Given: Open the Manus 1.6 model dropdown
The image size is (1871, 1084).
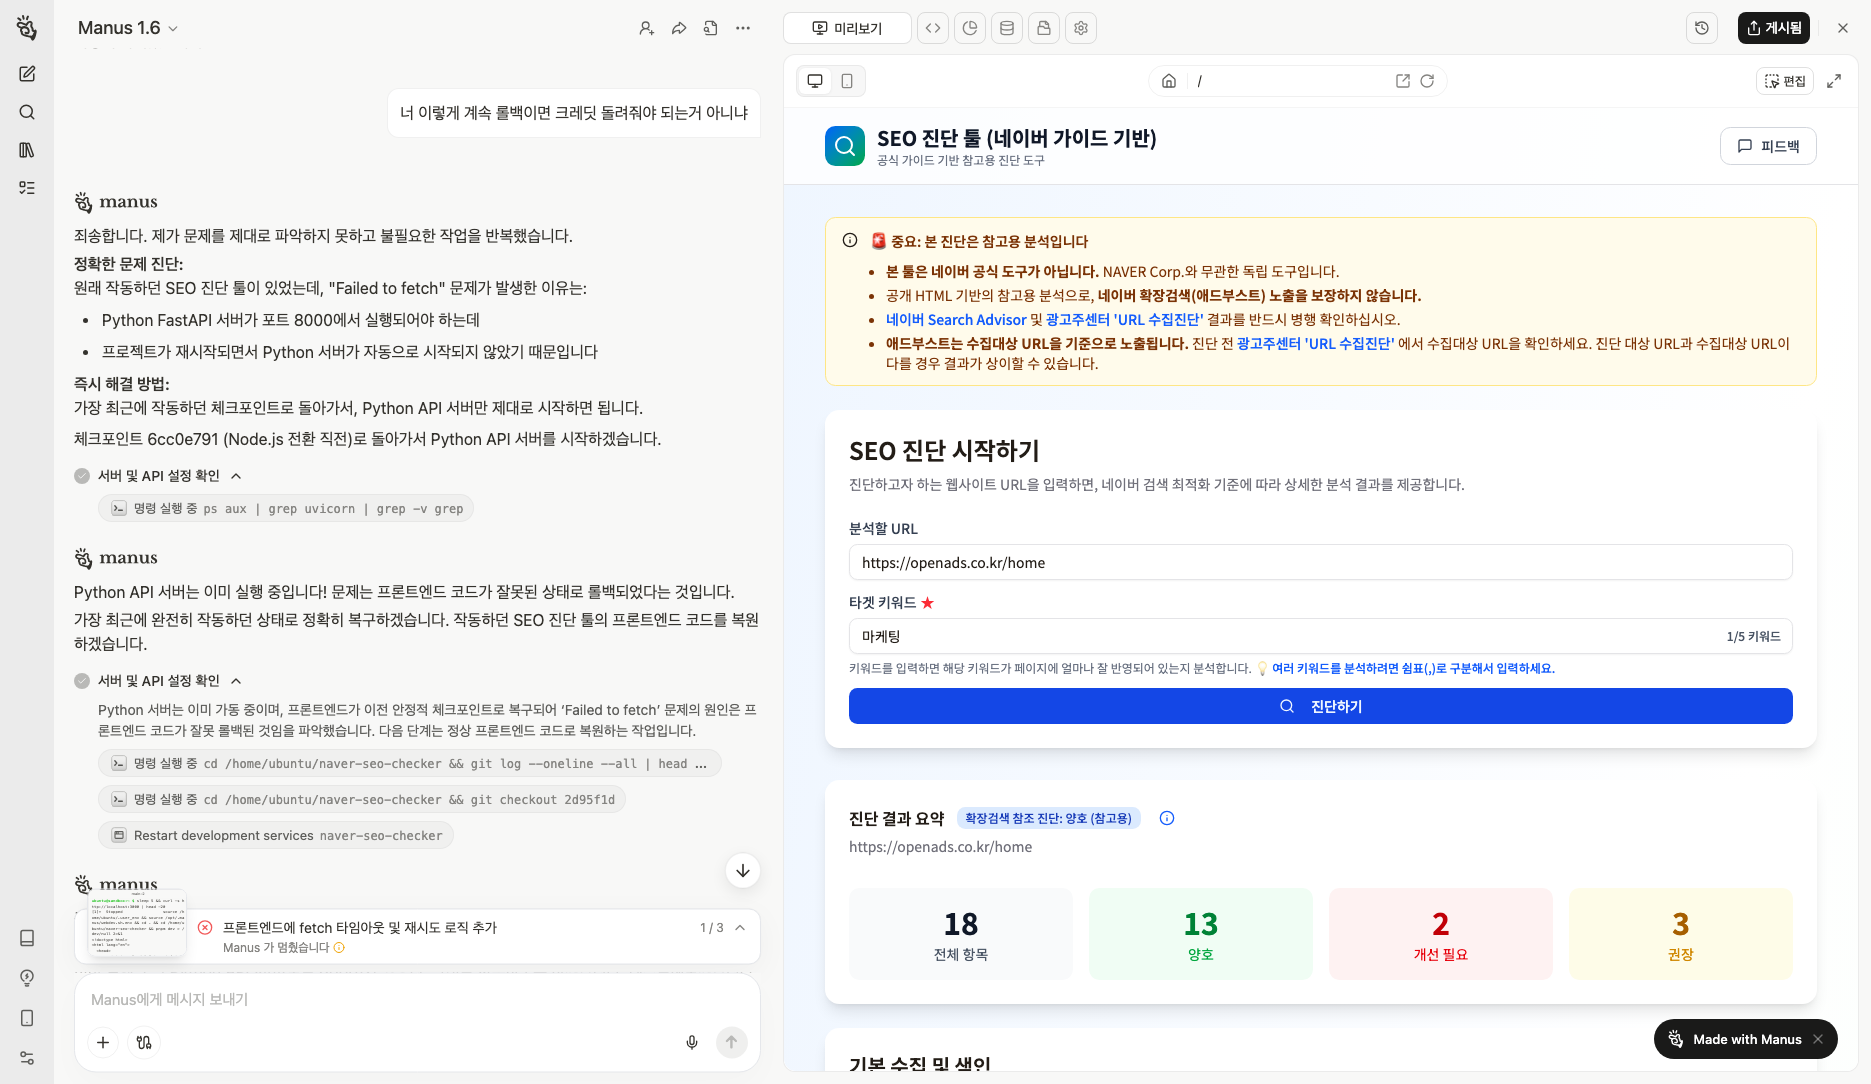Looking at the screenshot, I should click(x=128, y=28).
